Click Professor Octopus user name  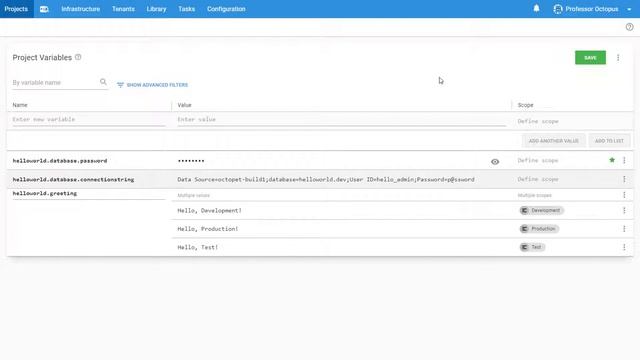pyautogui.click(x=591, y=9)
